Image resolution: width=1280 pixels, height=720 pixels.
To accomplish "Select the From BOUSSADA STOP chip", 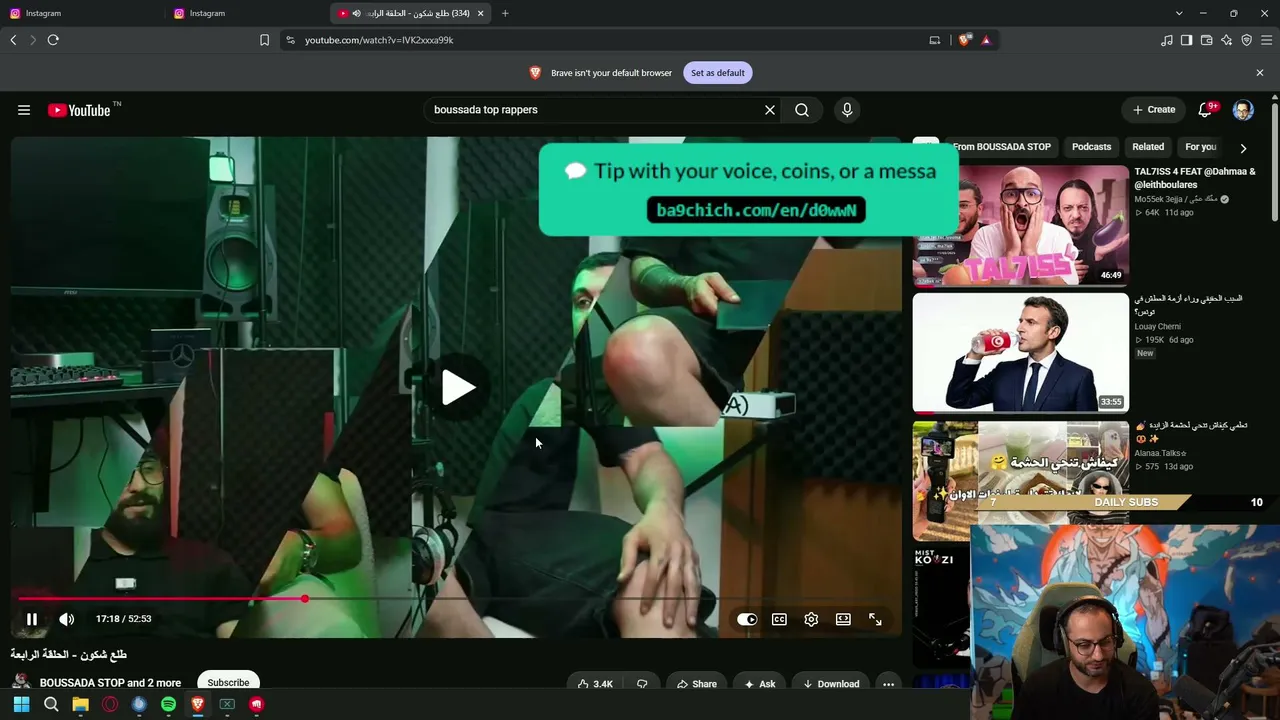I will 1001,147.
